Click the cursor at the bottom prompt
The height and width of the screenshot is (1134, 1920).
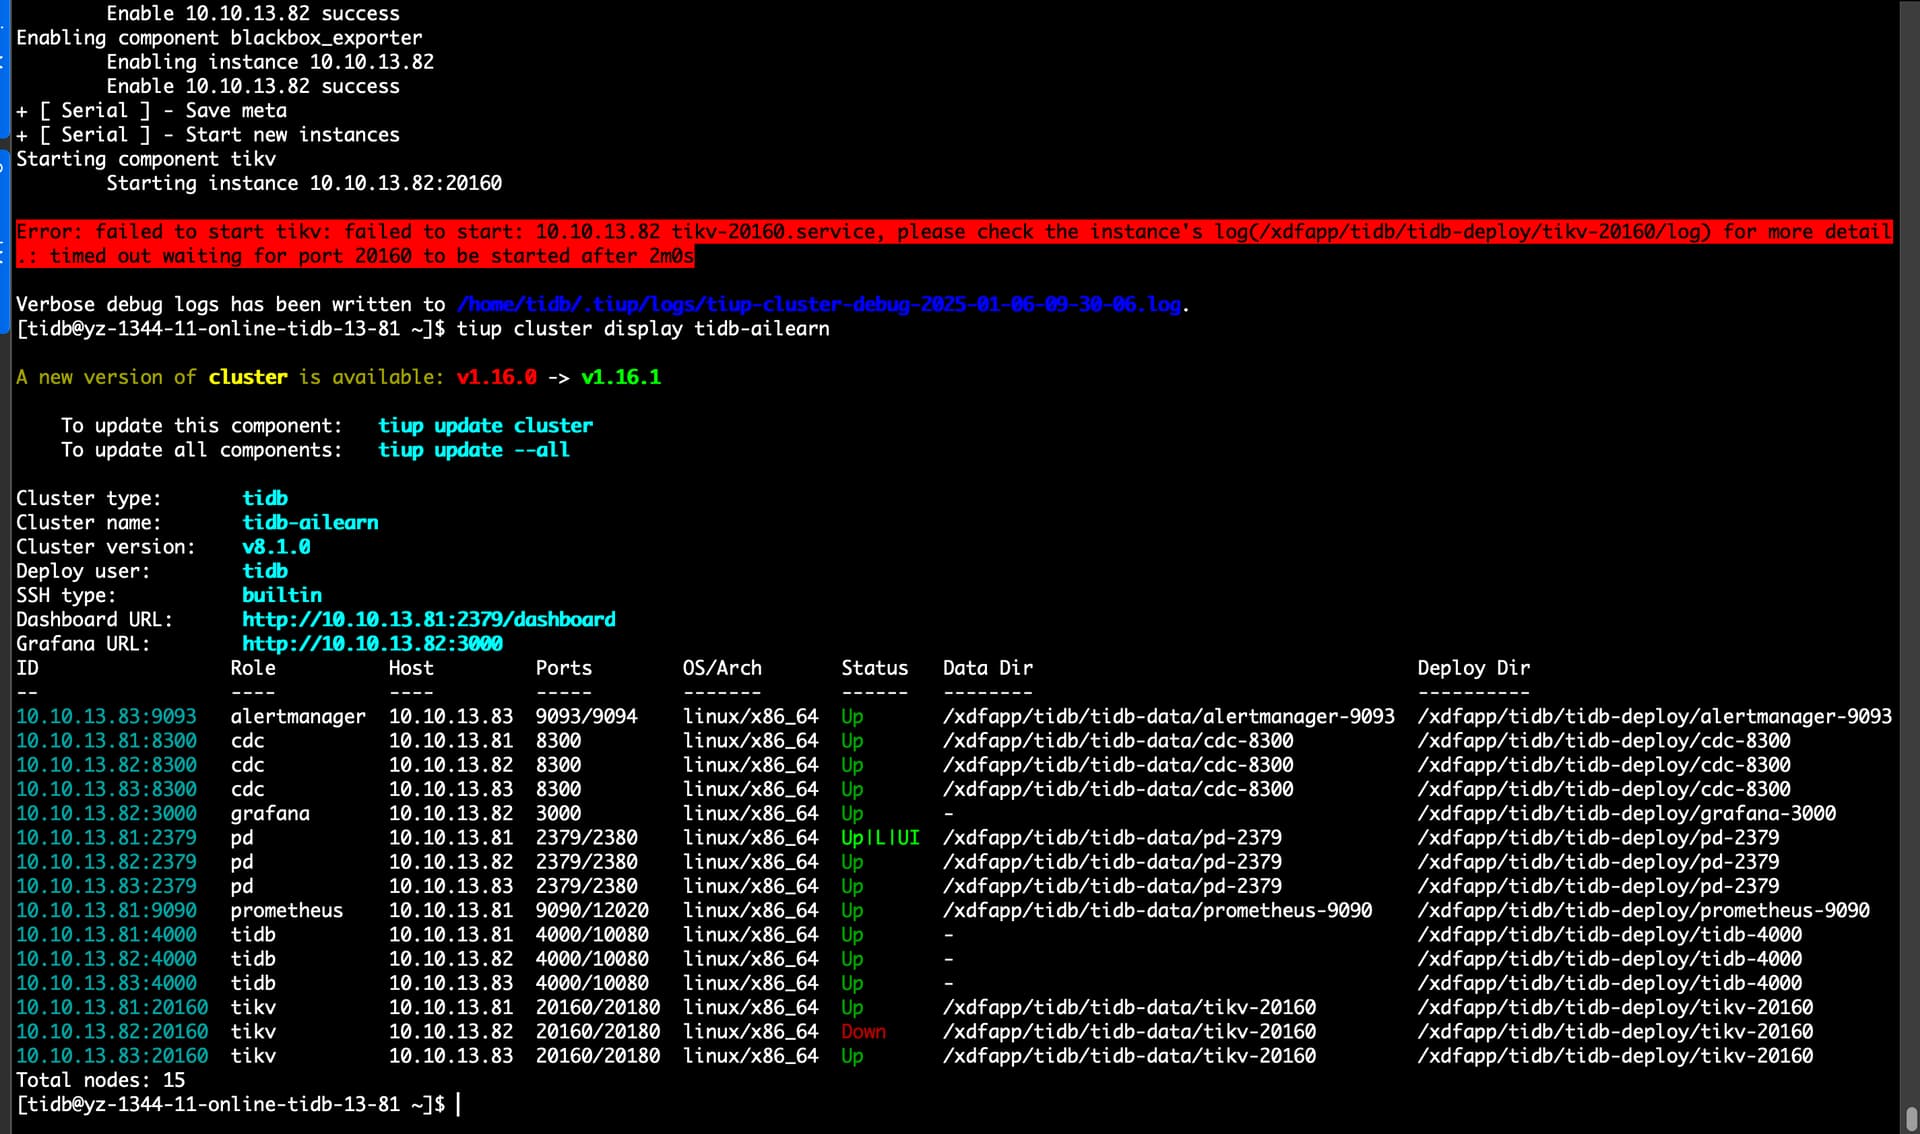(x=459, y=1104)
